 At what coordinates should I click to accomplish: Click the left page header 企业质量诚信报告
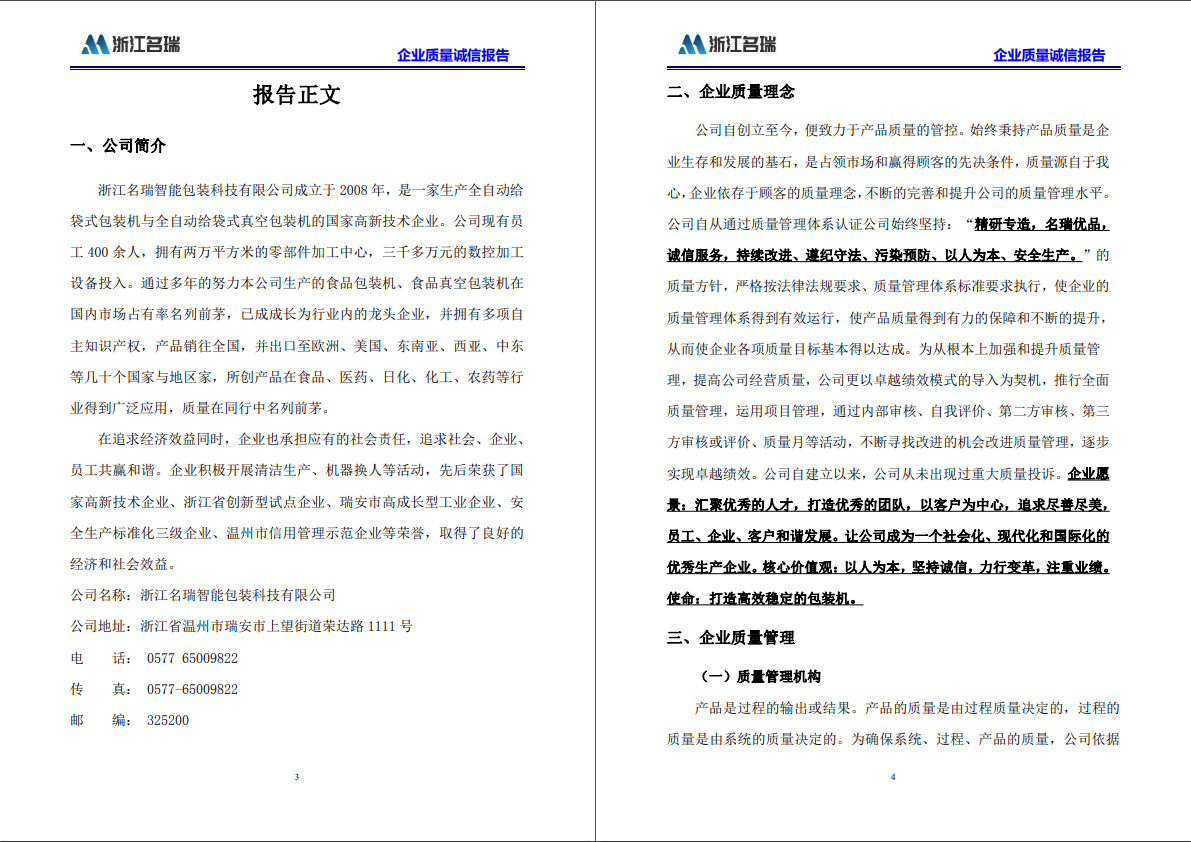point(453,56)
